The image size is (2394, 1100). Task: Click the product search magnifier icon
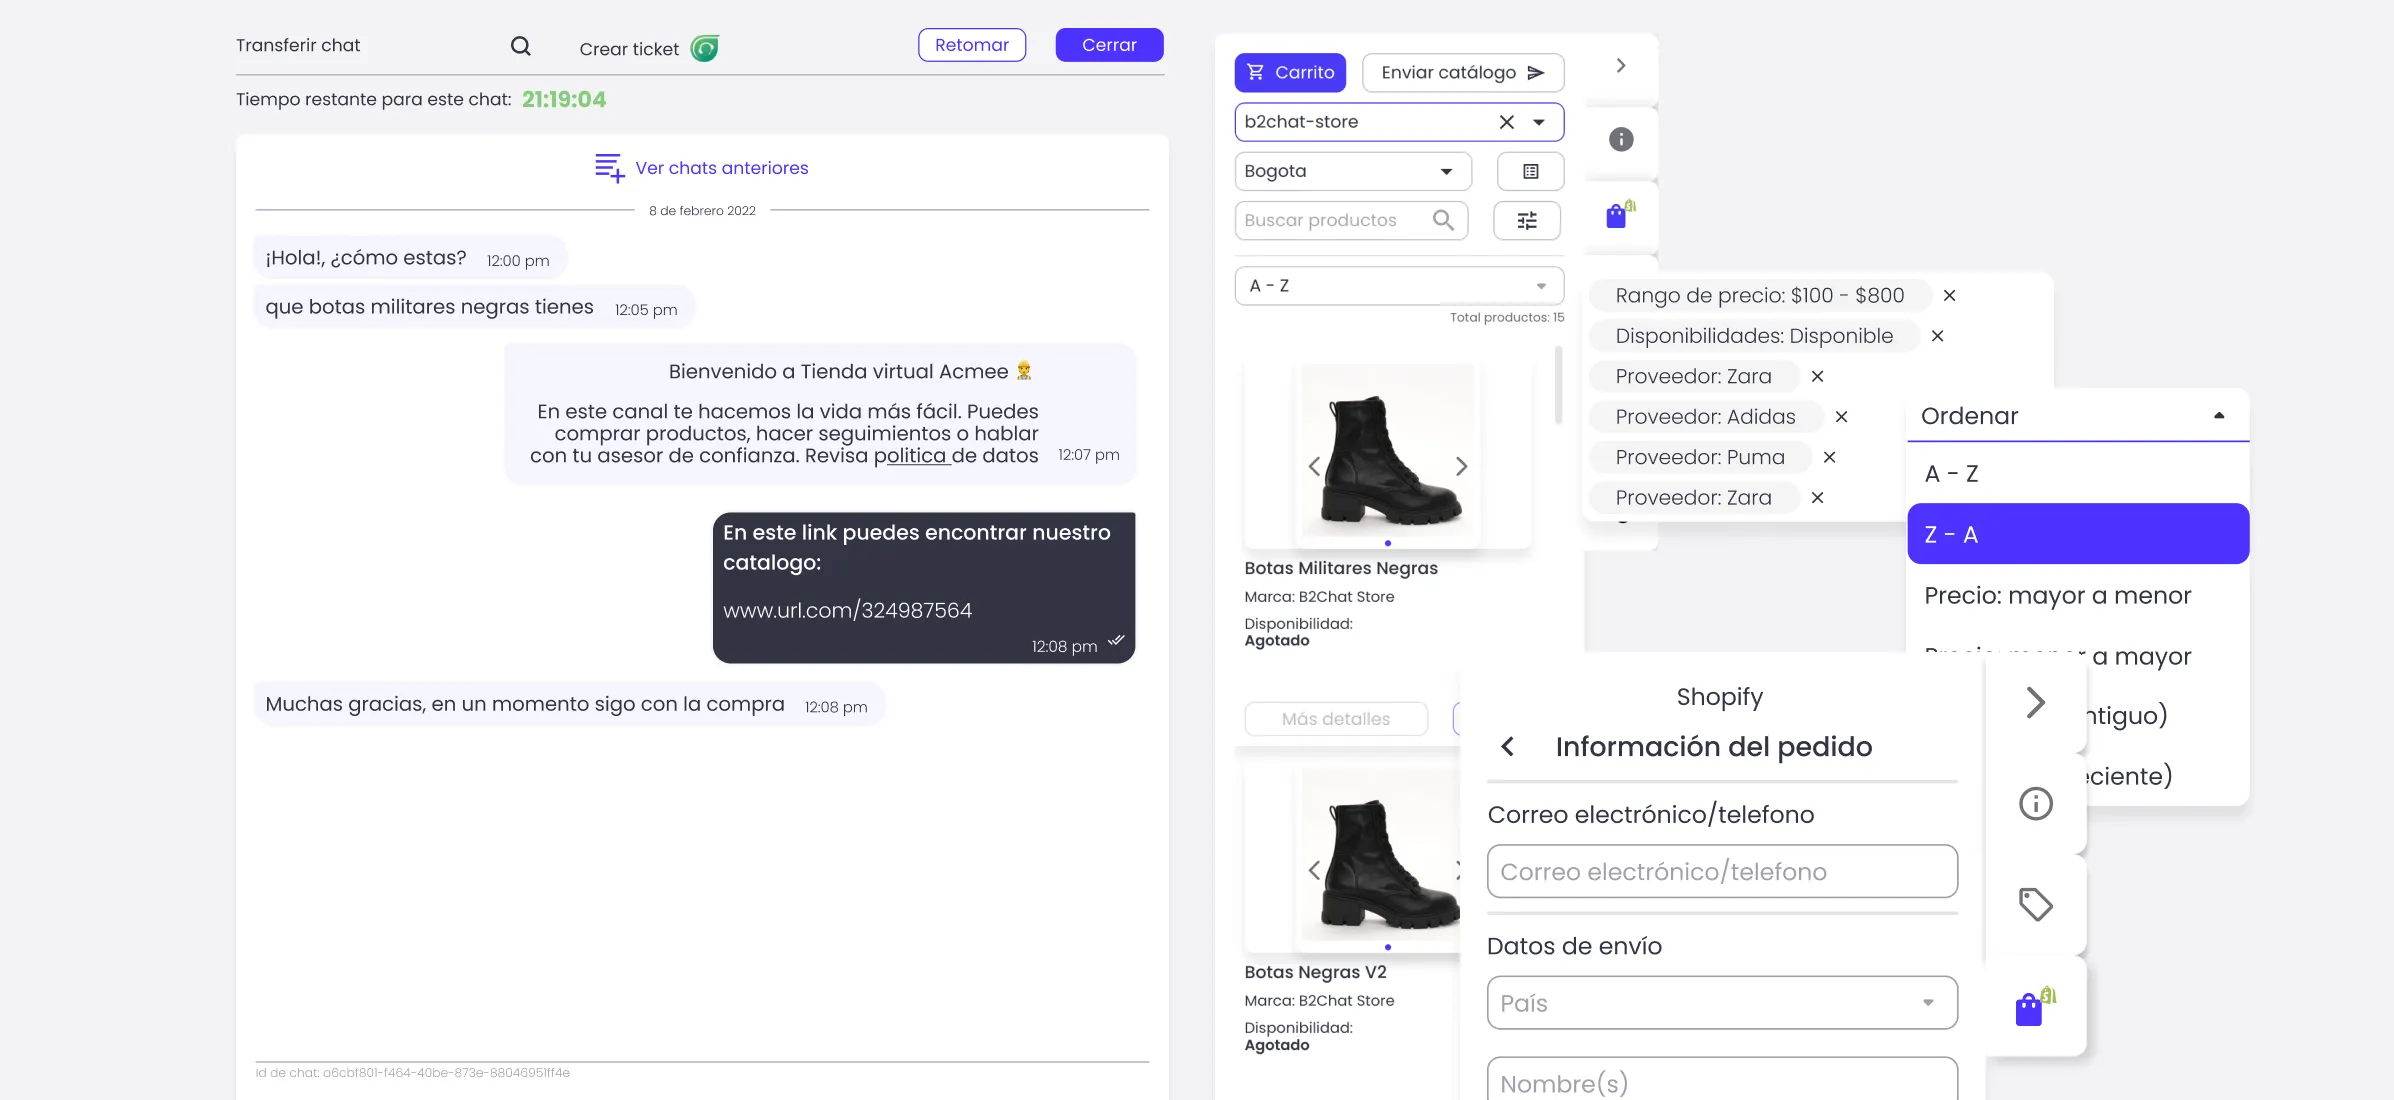[x=1444, y=220]
